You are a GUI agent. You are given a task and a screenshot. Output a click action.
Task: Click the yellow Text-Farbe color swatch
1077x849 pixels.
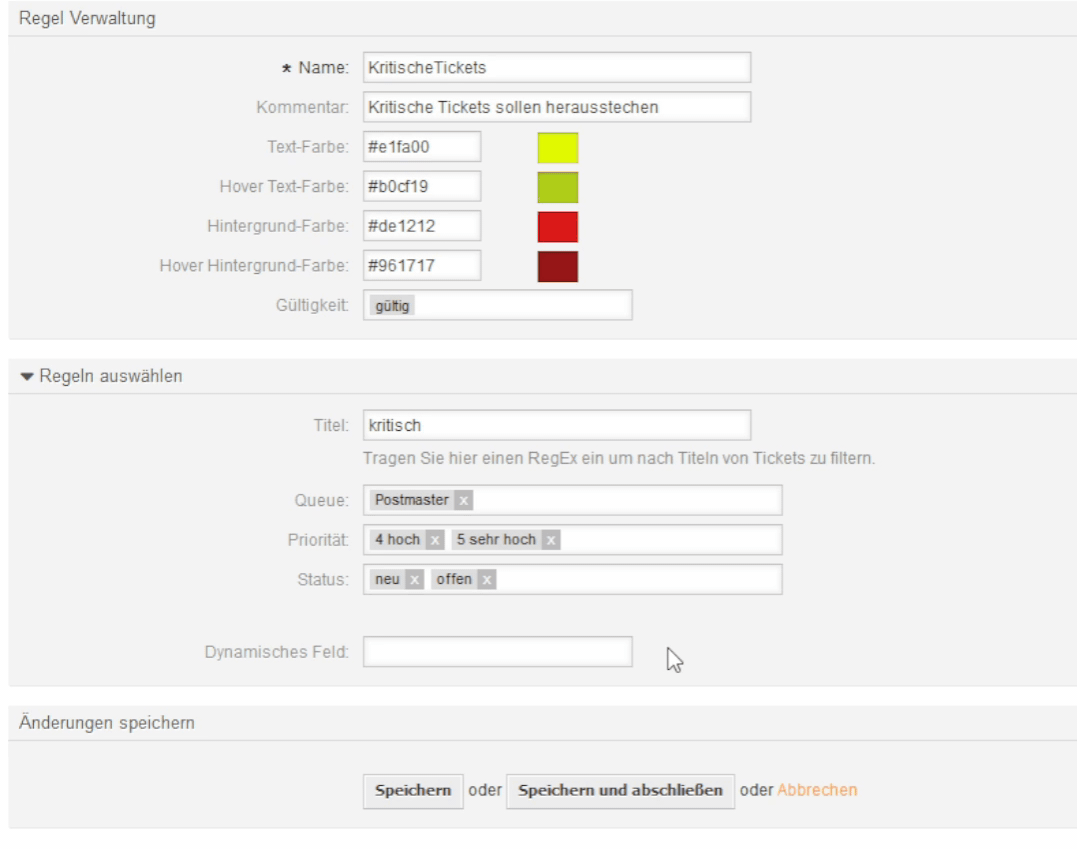(x=557, y=147)
